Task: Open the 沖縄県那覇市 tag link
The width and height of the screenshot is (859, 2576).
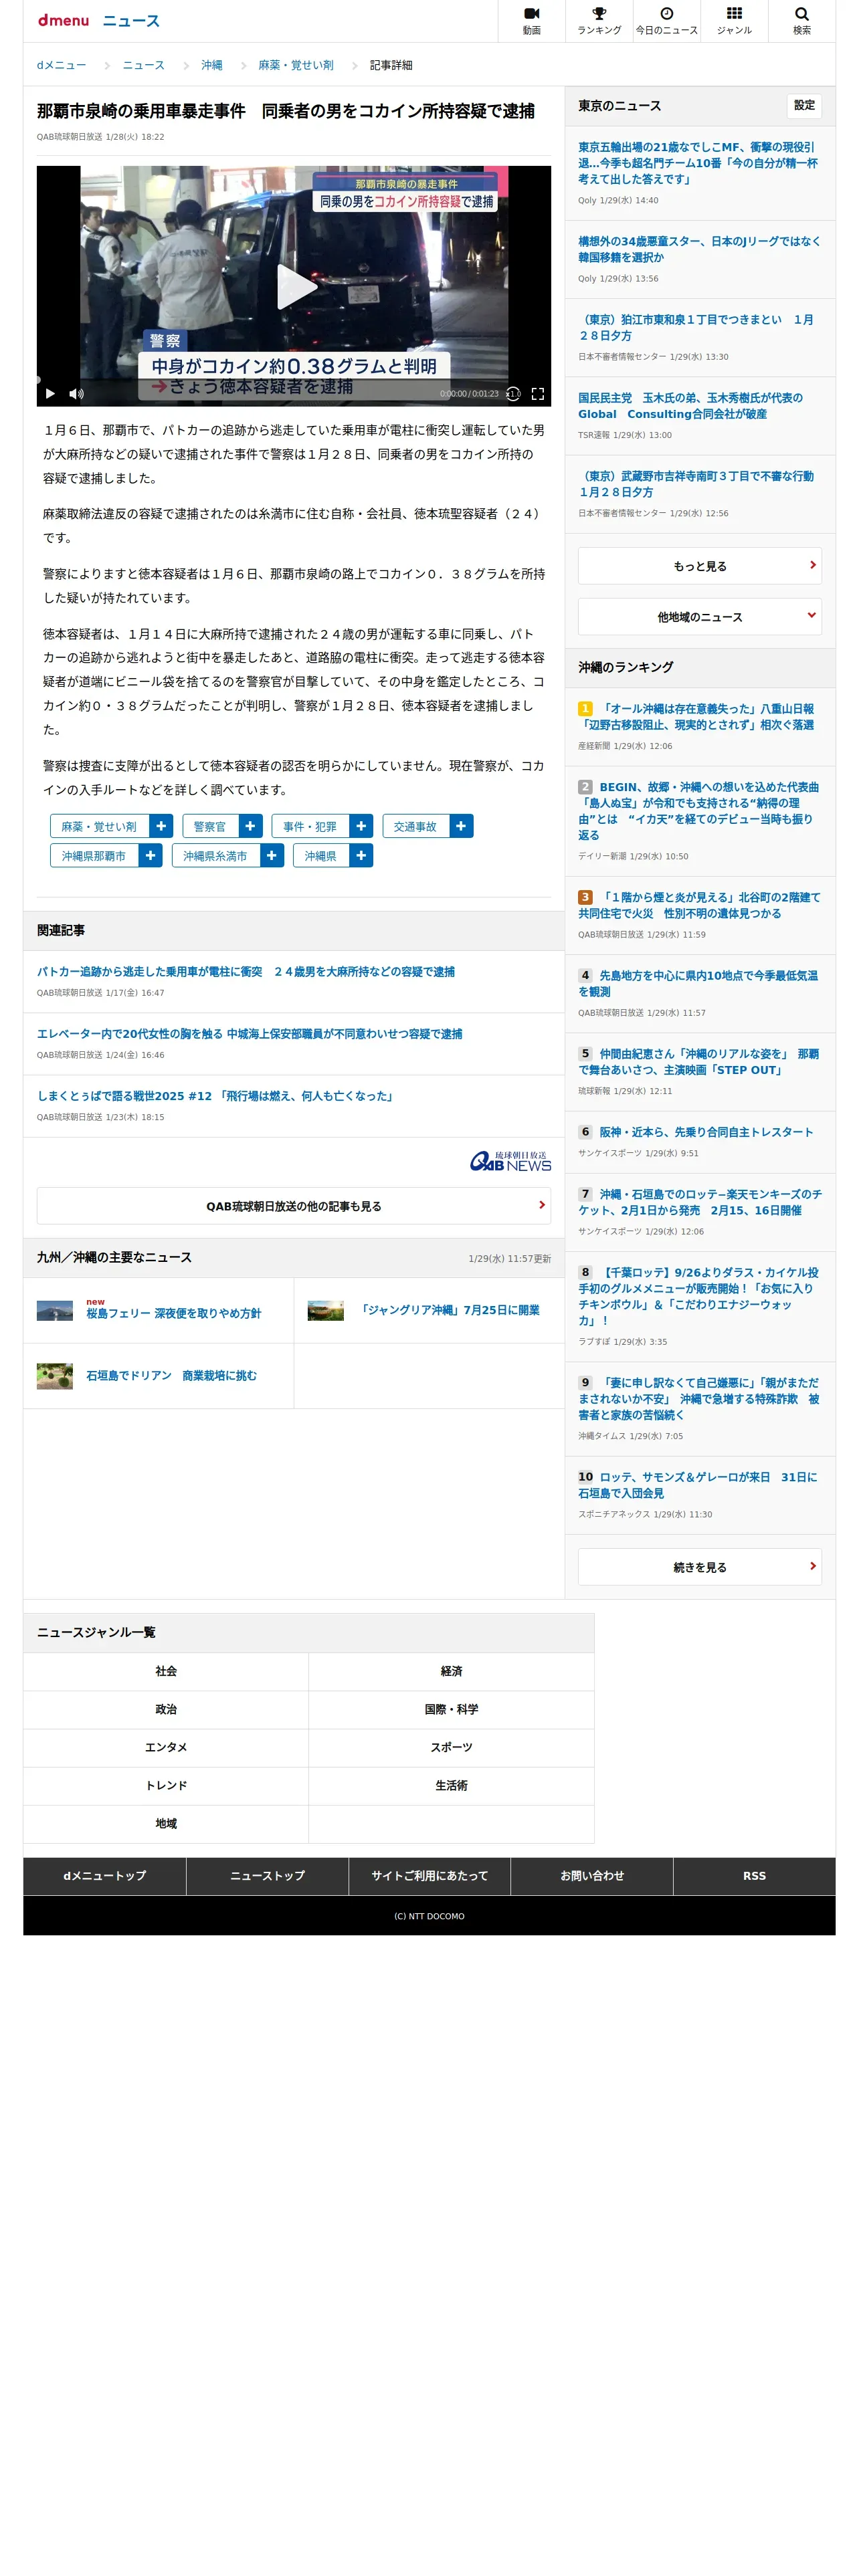Action: coord(94,856)
